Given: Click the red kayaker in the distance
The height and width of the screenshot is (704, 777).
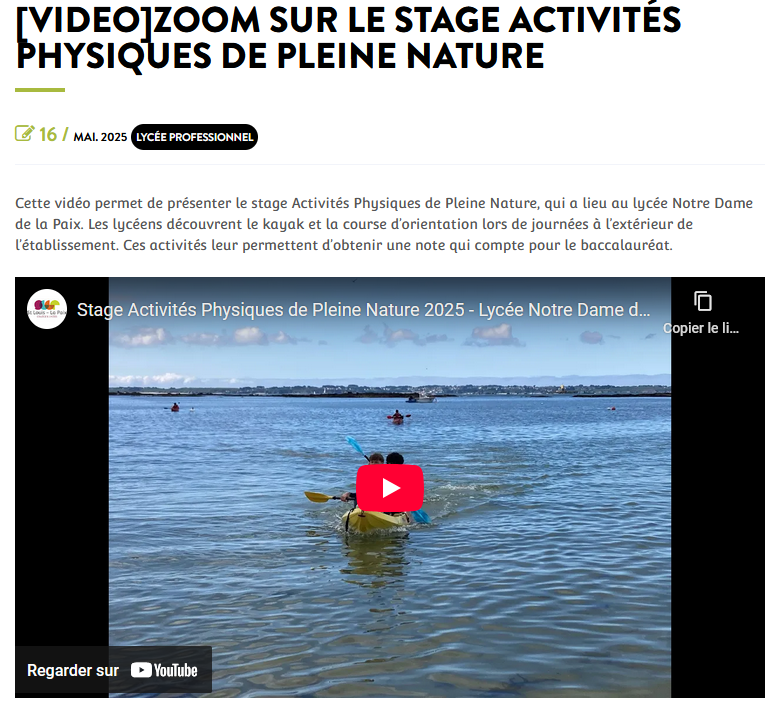Looking at the screenshot, I should pyautogui.click(x=397, y=417).
